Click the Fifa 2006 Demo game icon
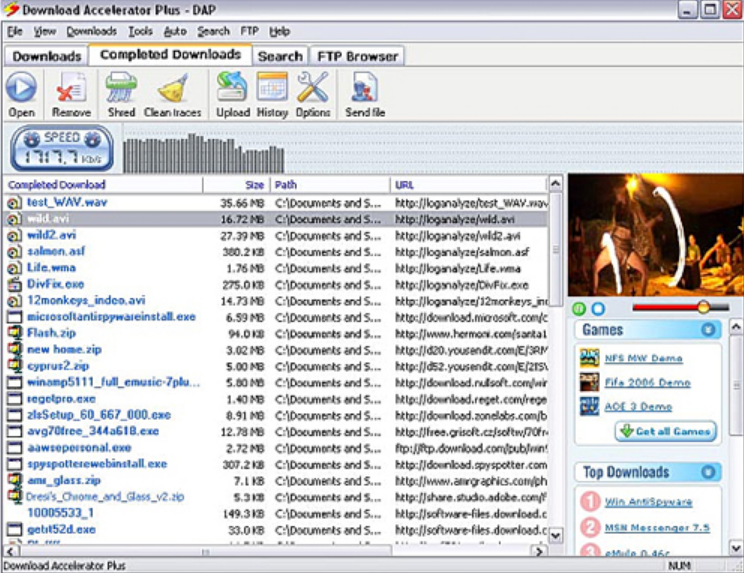The image size is (744, 573). click(x=589, y=382)
